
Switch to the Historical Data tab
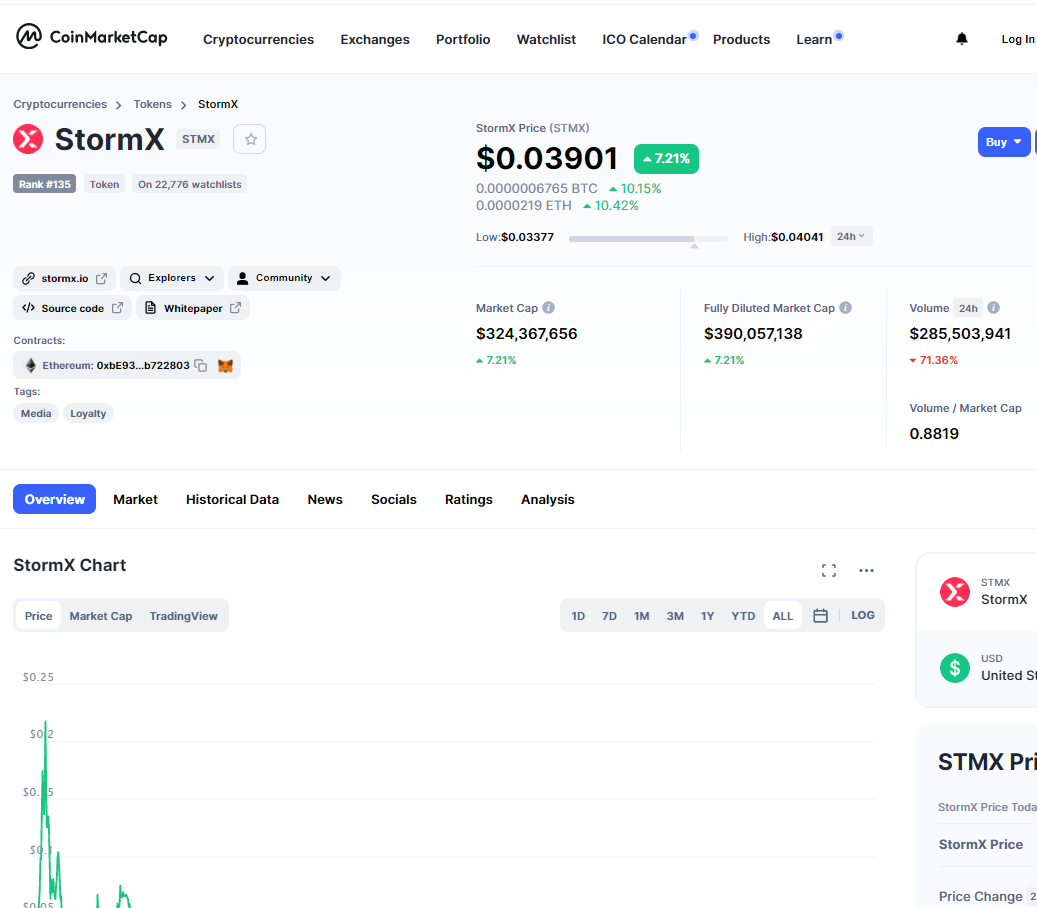(x=232, y=499)
